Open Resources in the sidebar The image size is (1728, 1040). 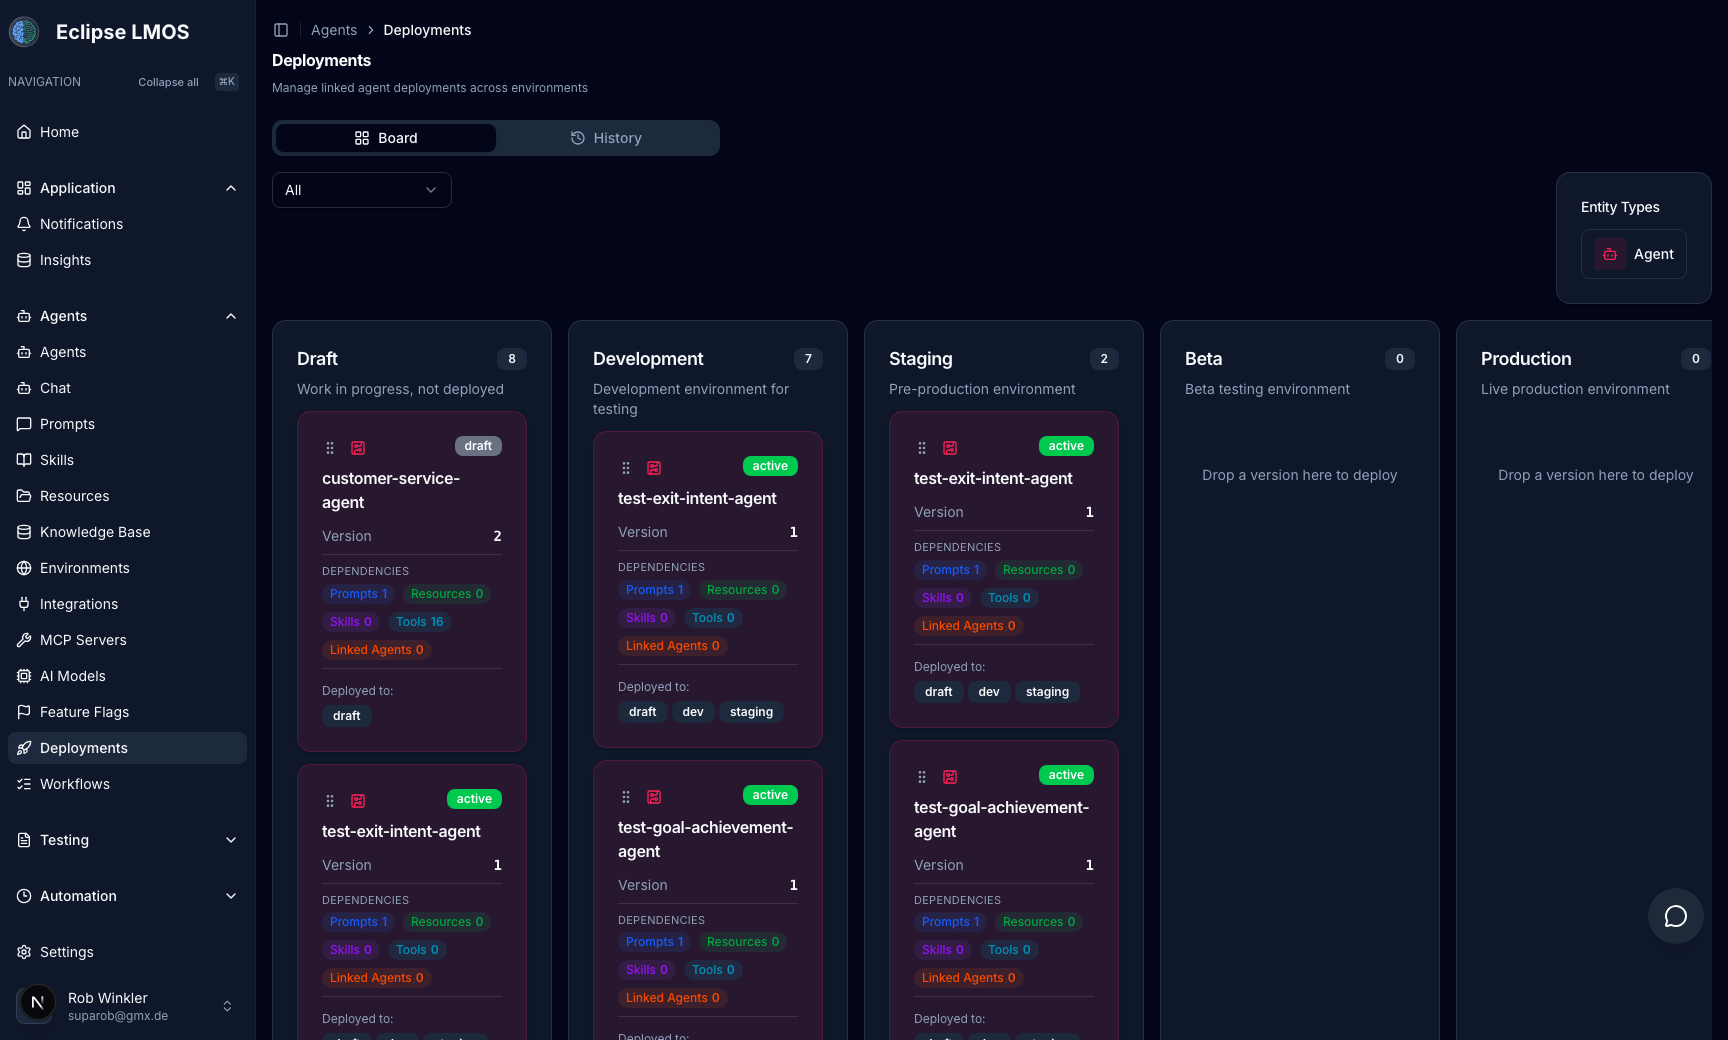click(x=127, y=496)
